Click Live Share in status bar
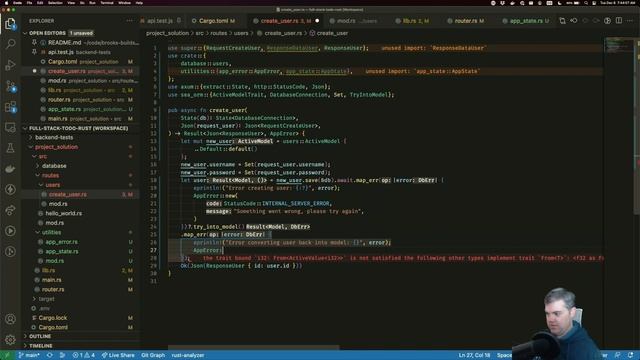The height and width of the screenshot is (360, 640). click(x=118, y=355)
